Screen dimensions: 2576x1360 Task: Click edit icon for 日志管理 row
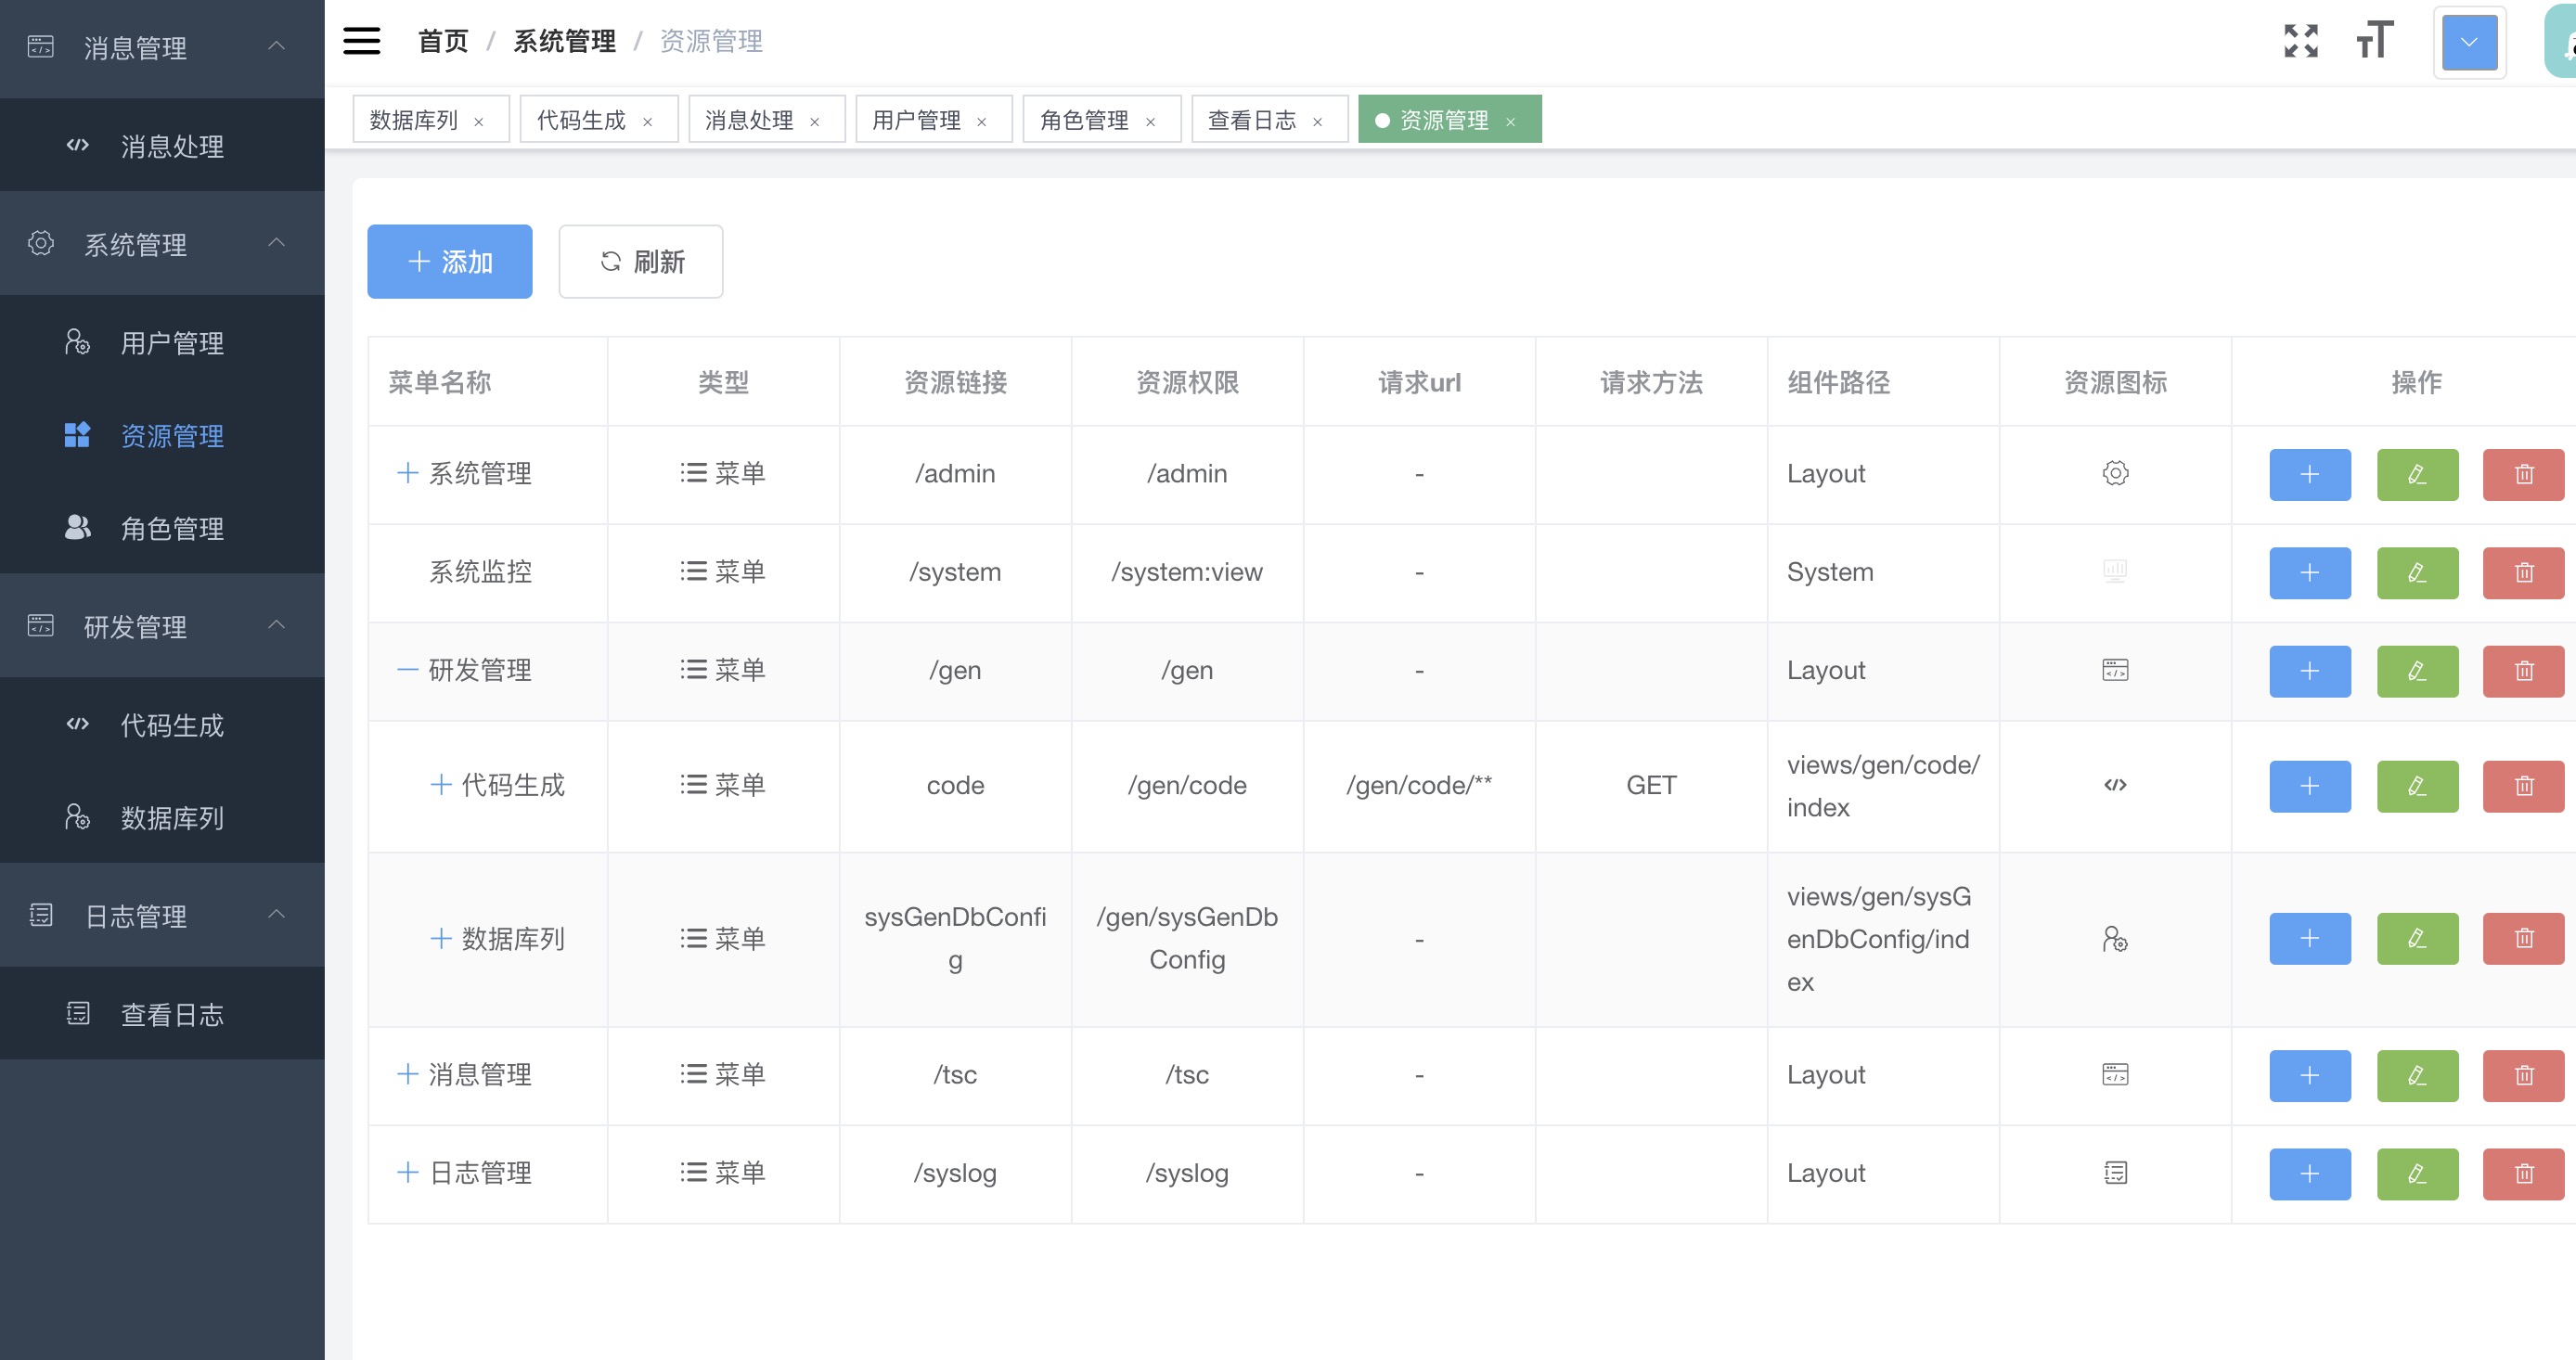pos(2416,1173)
